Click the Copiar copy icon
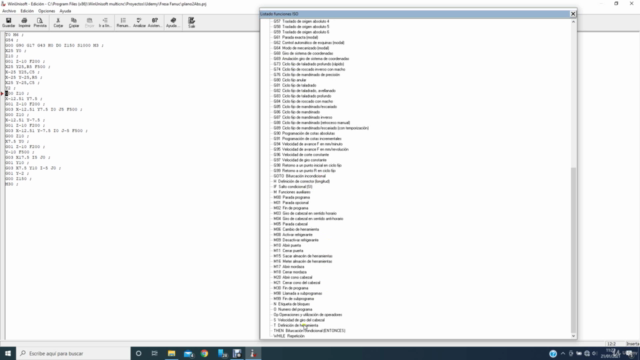Image resolution: width=640 pixels, height=360 pixels. click(74, 22)
